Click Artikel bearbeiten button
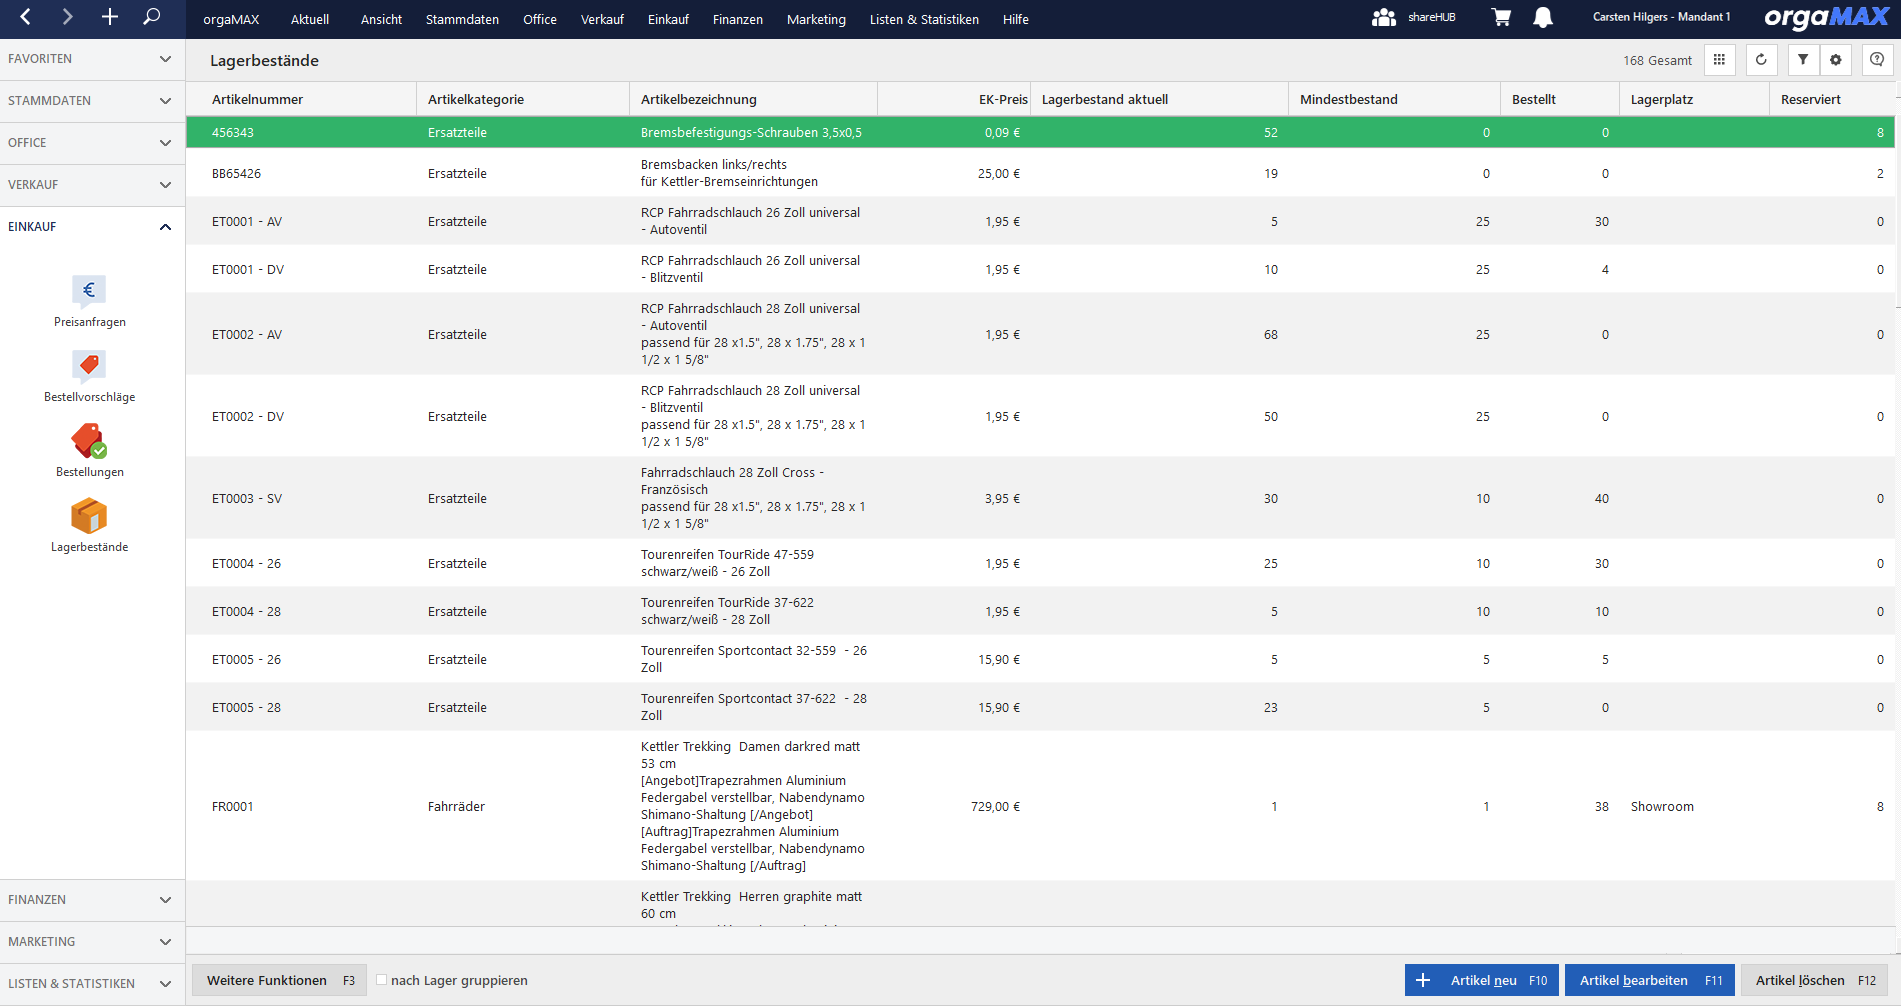Image resolution: width=1901 pixels, height=1006 pixels. pos(1650,980)
